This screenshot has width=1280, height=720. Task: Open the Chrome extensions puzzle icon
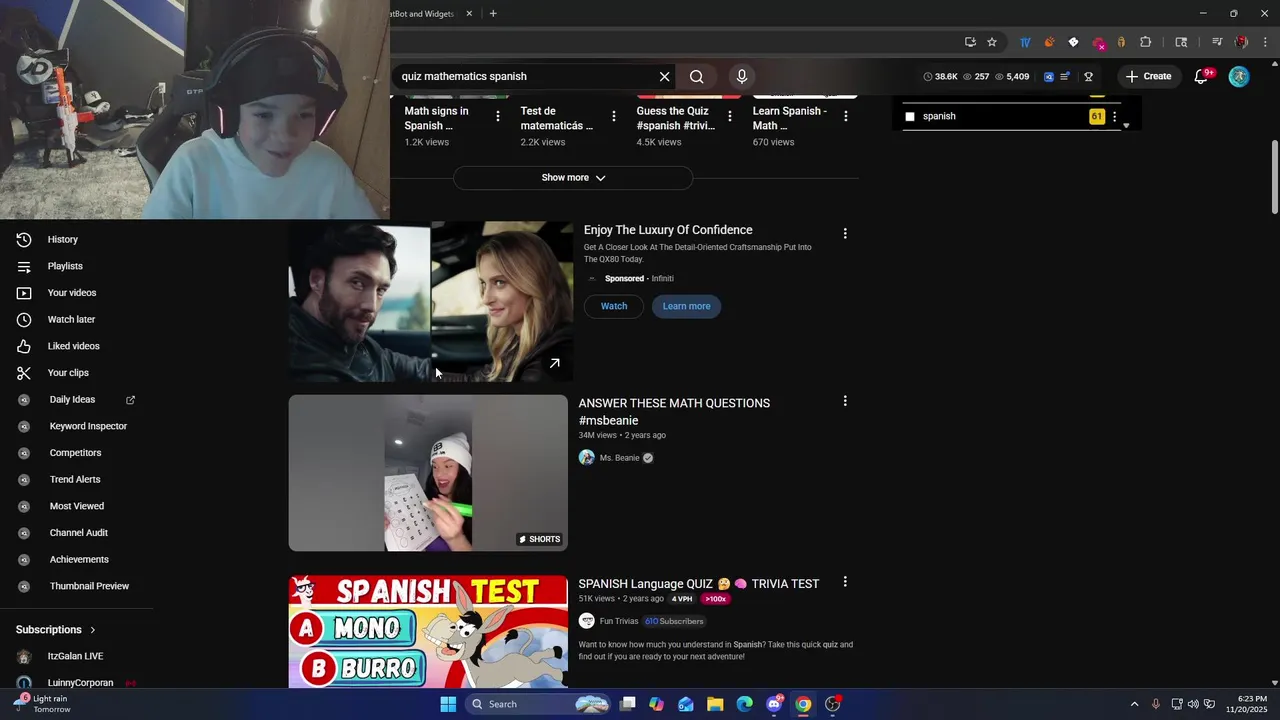1145,42
